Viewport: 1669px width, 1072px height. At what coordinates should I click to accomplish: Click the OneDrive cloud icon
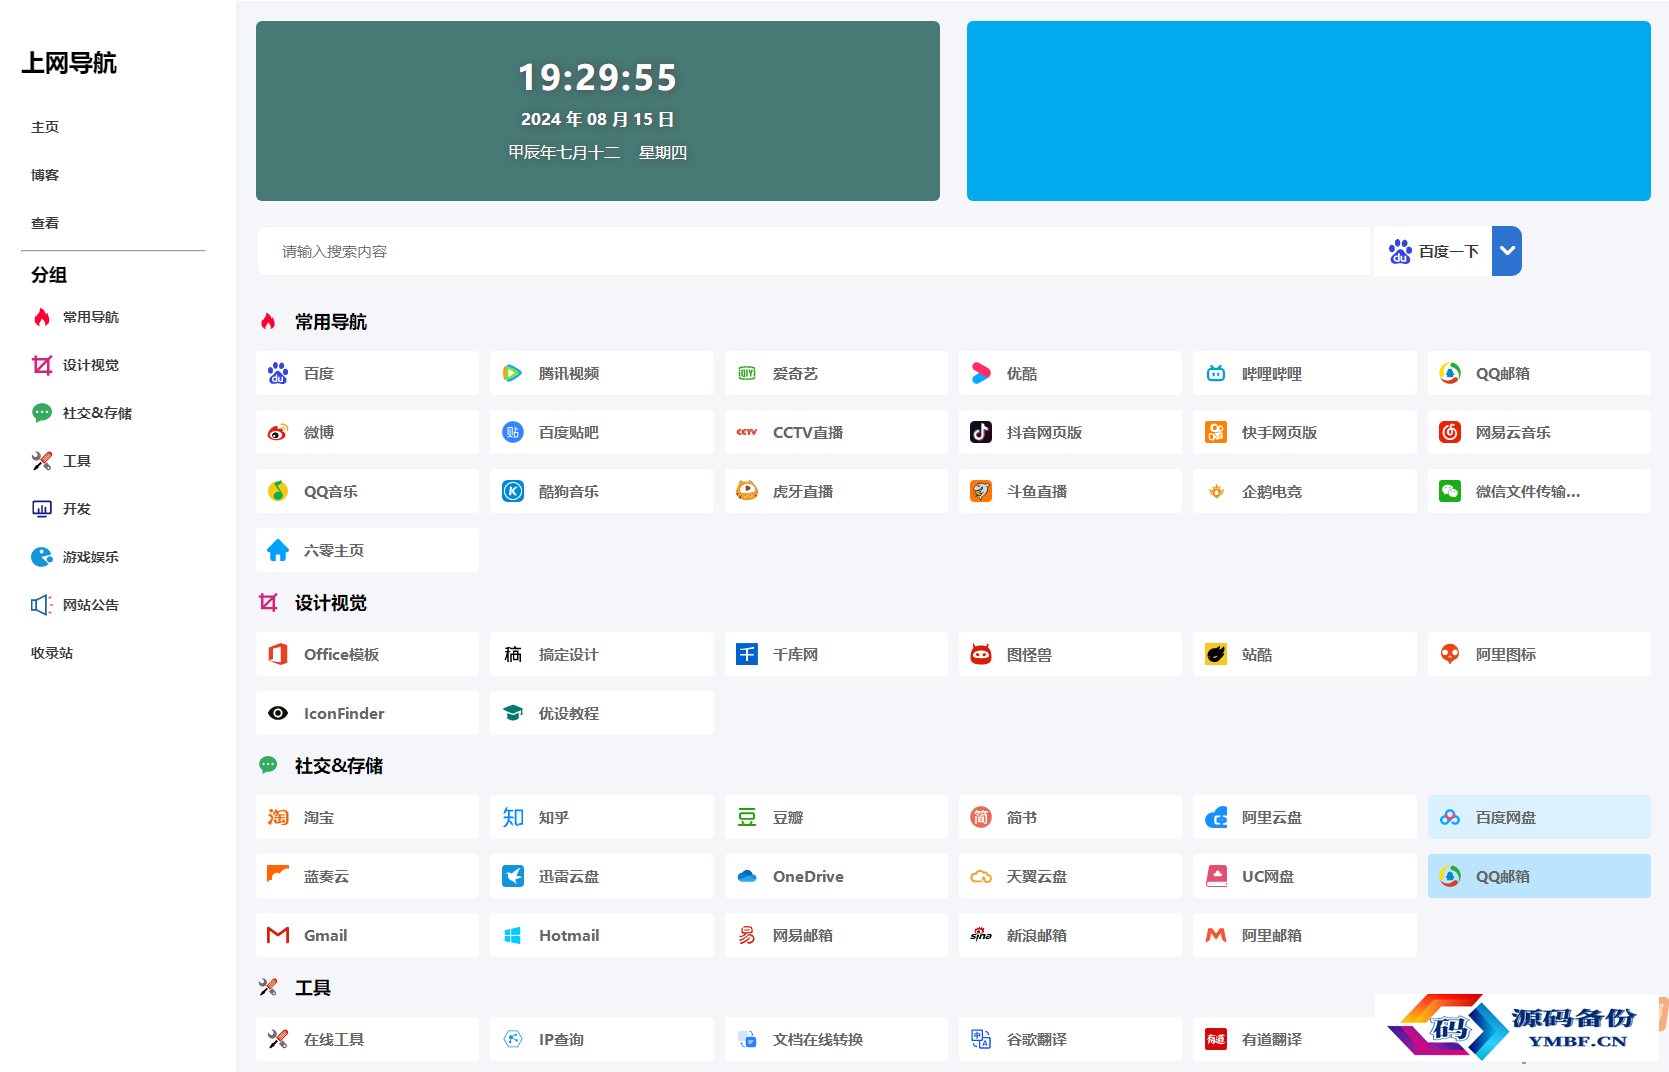pos(747,876)
